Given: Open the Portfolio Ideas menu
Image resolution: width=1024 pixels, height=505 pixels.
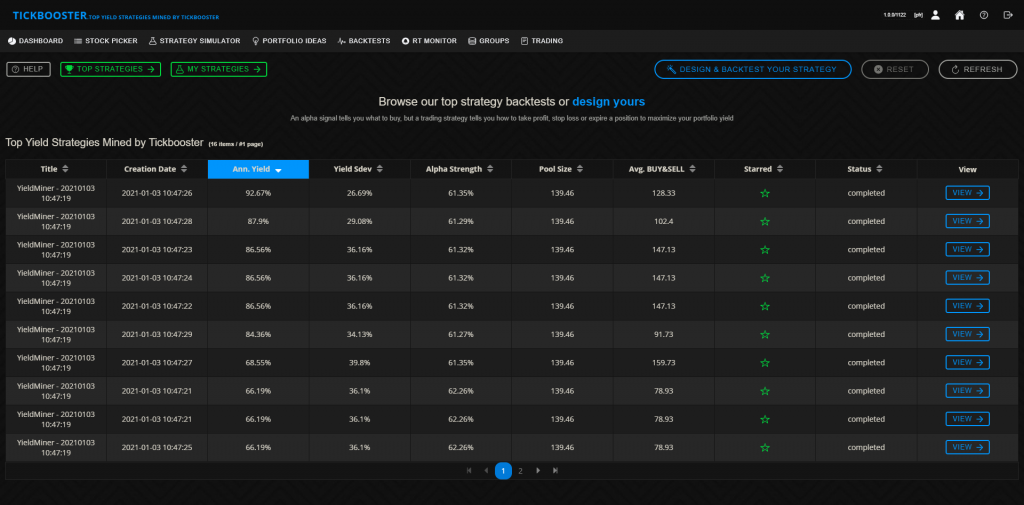Looking at the screenshot, I should tap(289, 41).
